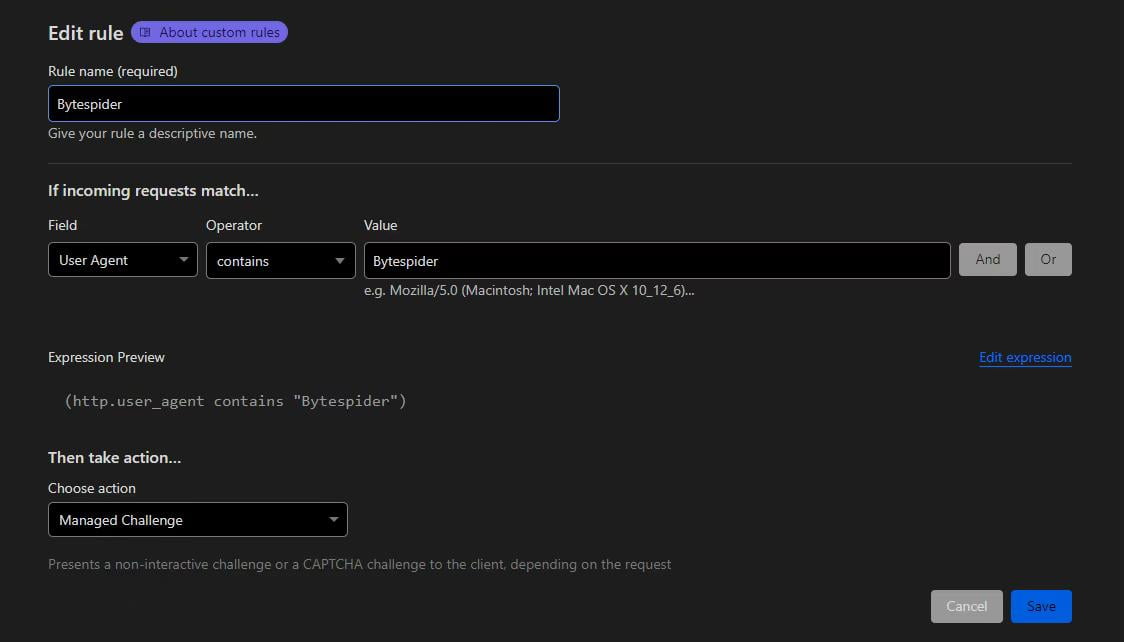The width and height of the screenshot is (1124, 642).
Task: Click the 'Then take action...' heading
Action: tap(115, 457)
